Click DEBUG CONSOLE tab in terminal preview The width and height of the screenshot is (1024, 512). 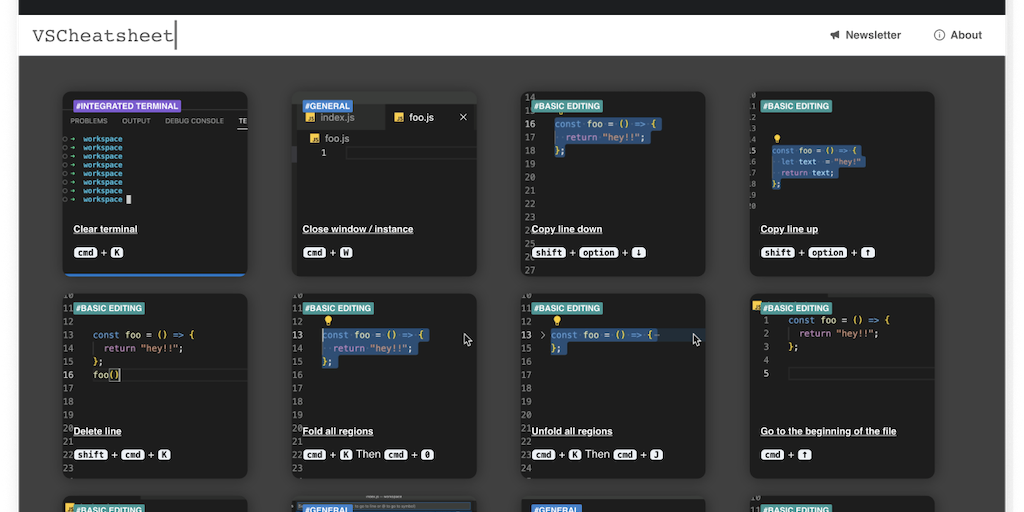(194, 121)
